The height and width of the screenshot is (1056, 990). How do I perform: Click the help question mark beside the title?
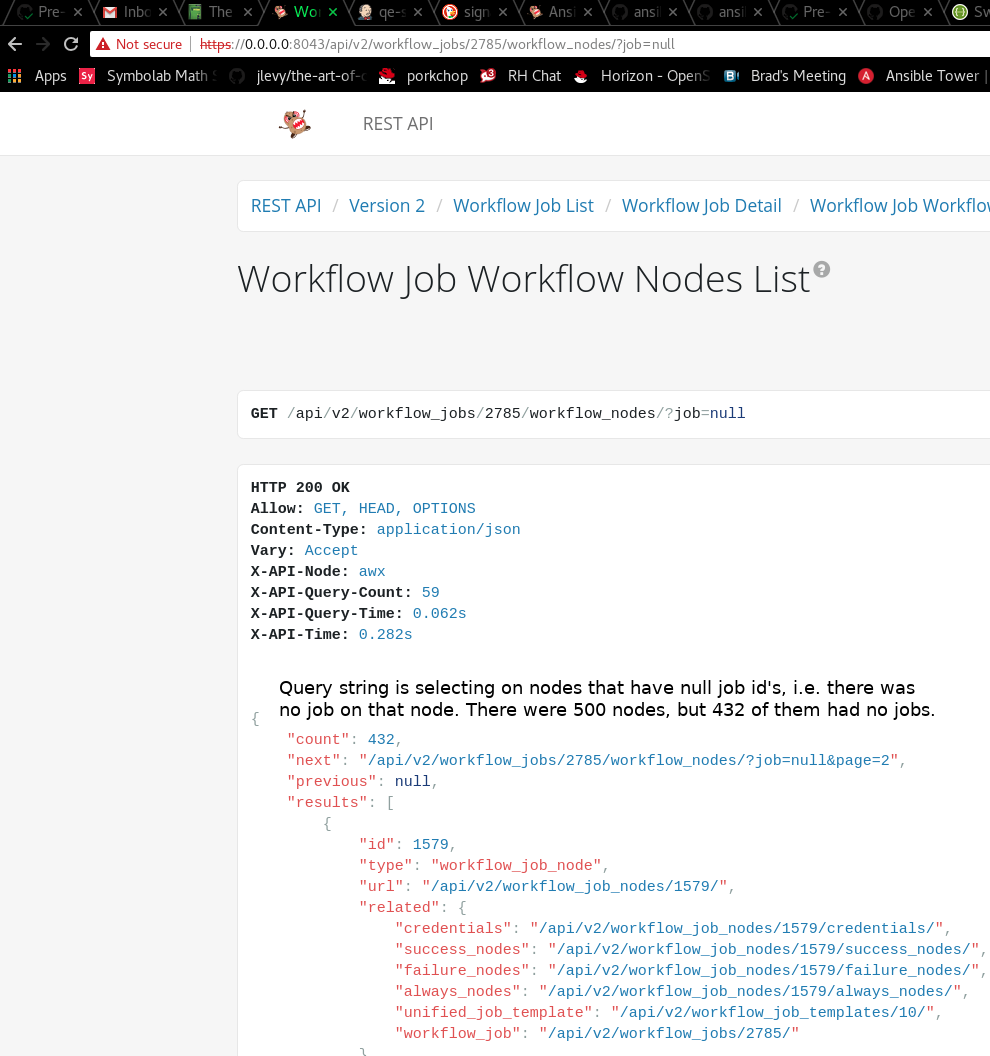pyautogui.click(x=822, y=269)
